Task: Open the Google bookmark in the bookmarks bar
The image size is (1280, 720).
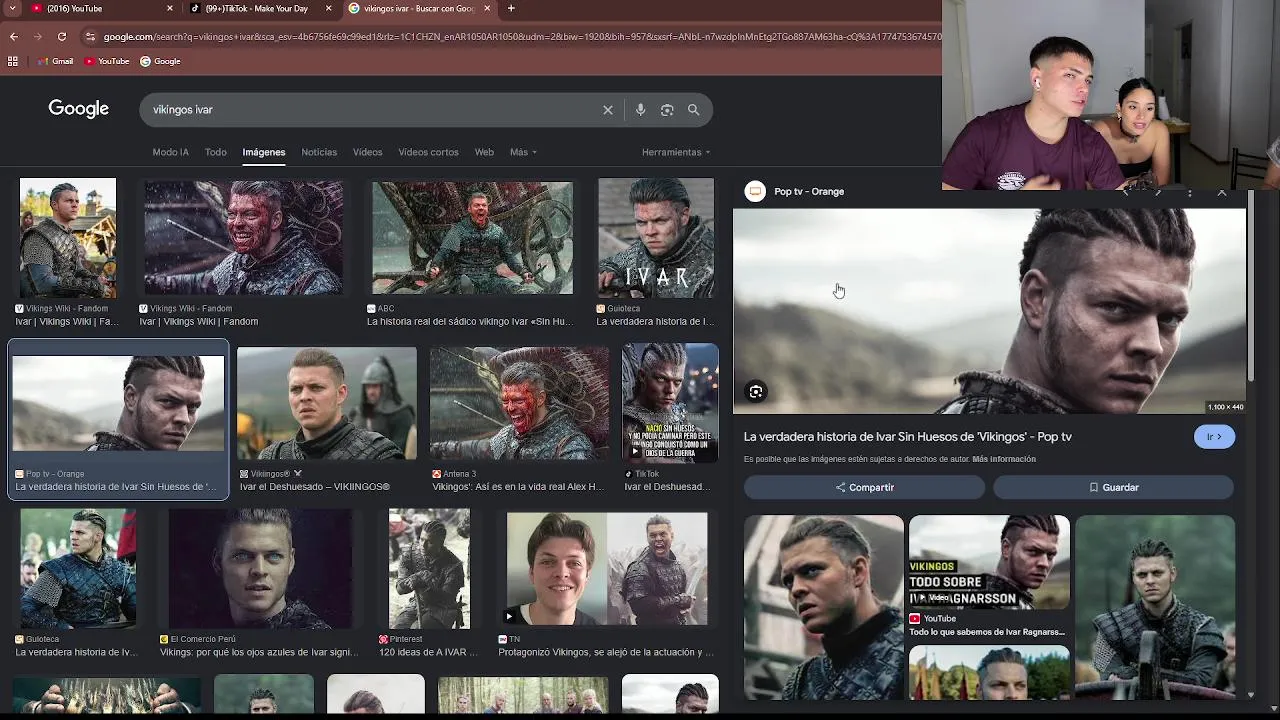Action: coord(160,61)
